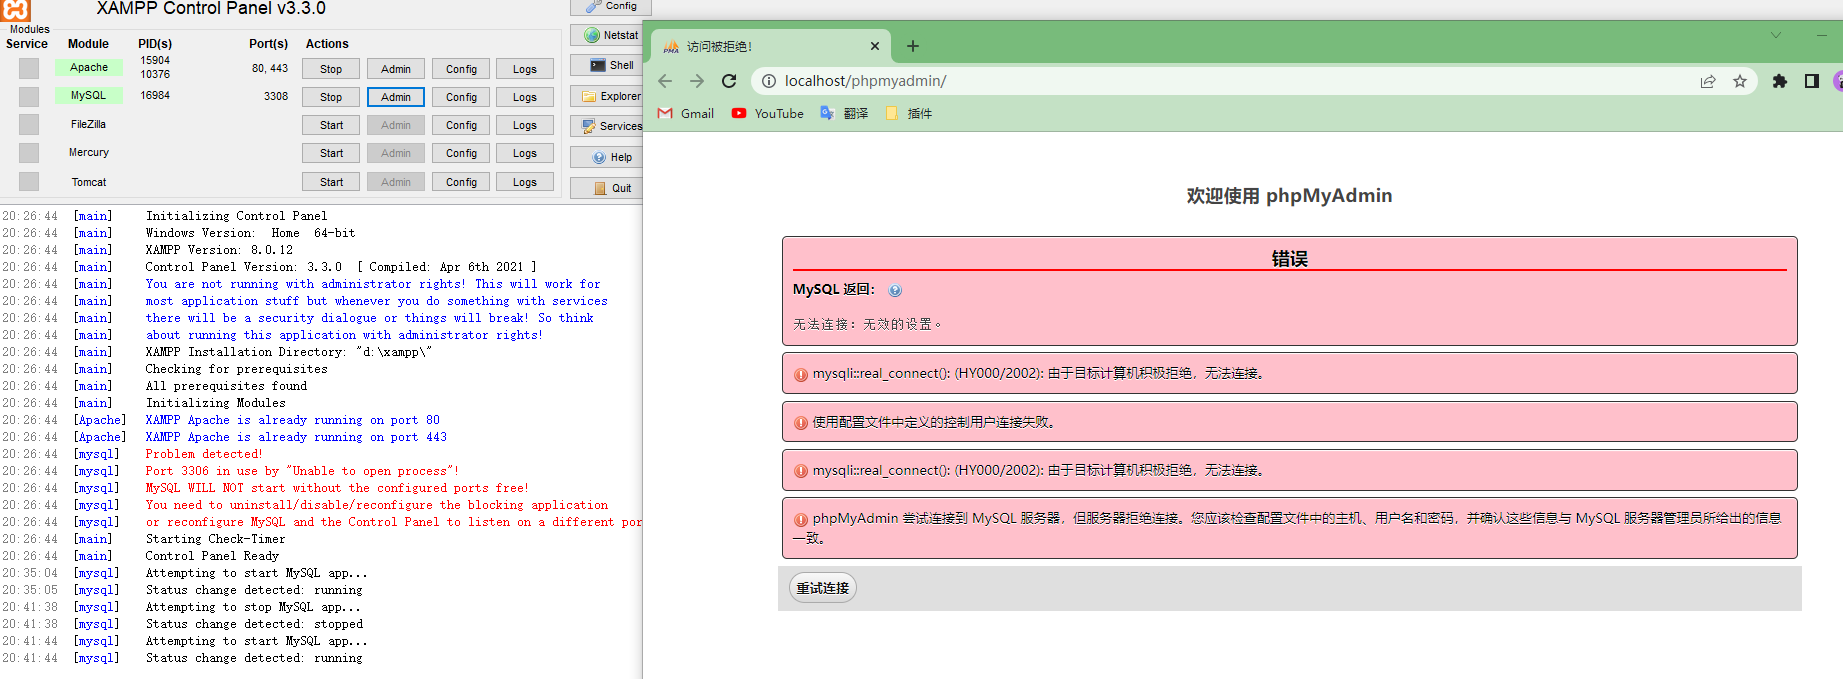Start the Tomcat module
This screenshot has height=679, width=1843.
click(331, 182)
